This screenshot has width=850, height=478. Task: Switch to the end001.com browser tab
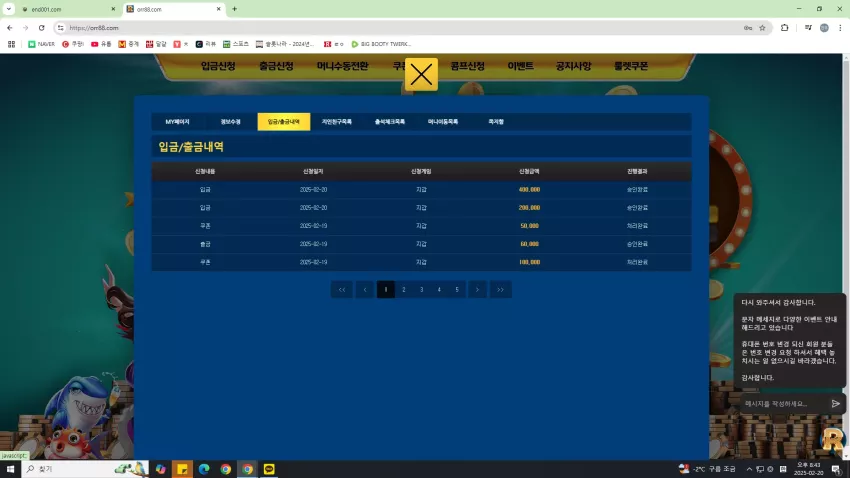pos(66,9)
